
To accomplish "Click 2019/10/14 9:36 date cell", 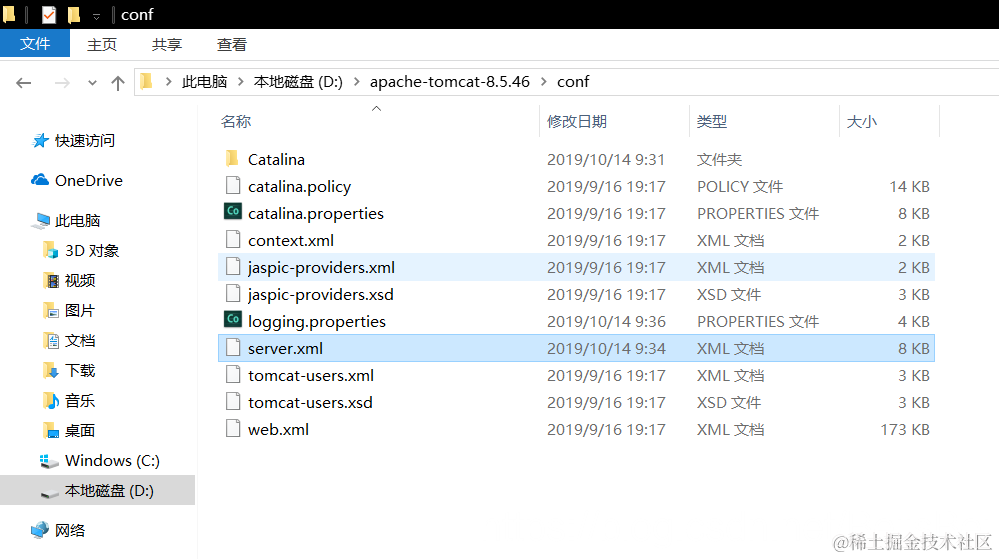I will (606, 322).
